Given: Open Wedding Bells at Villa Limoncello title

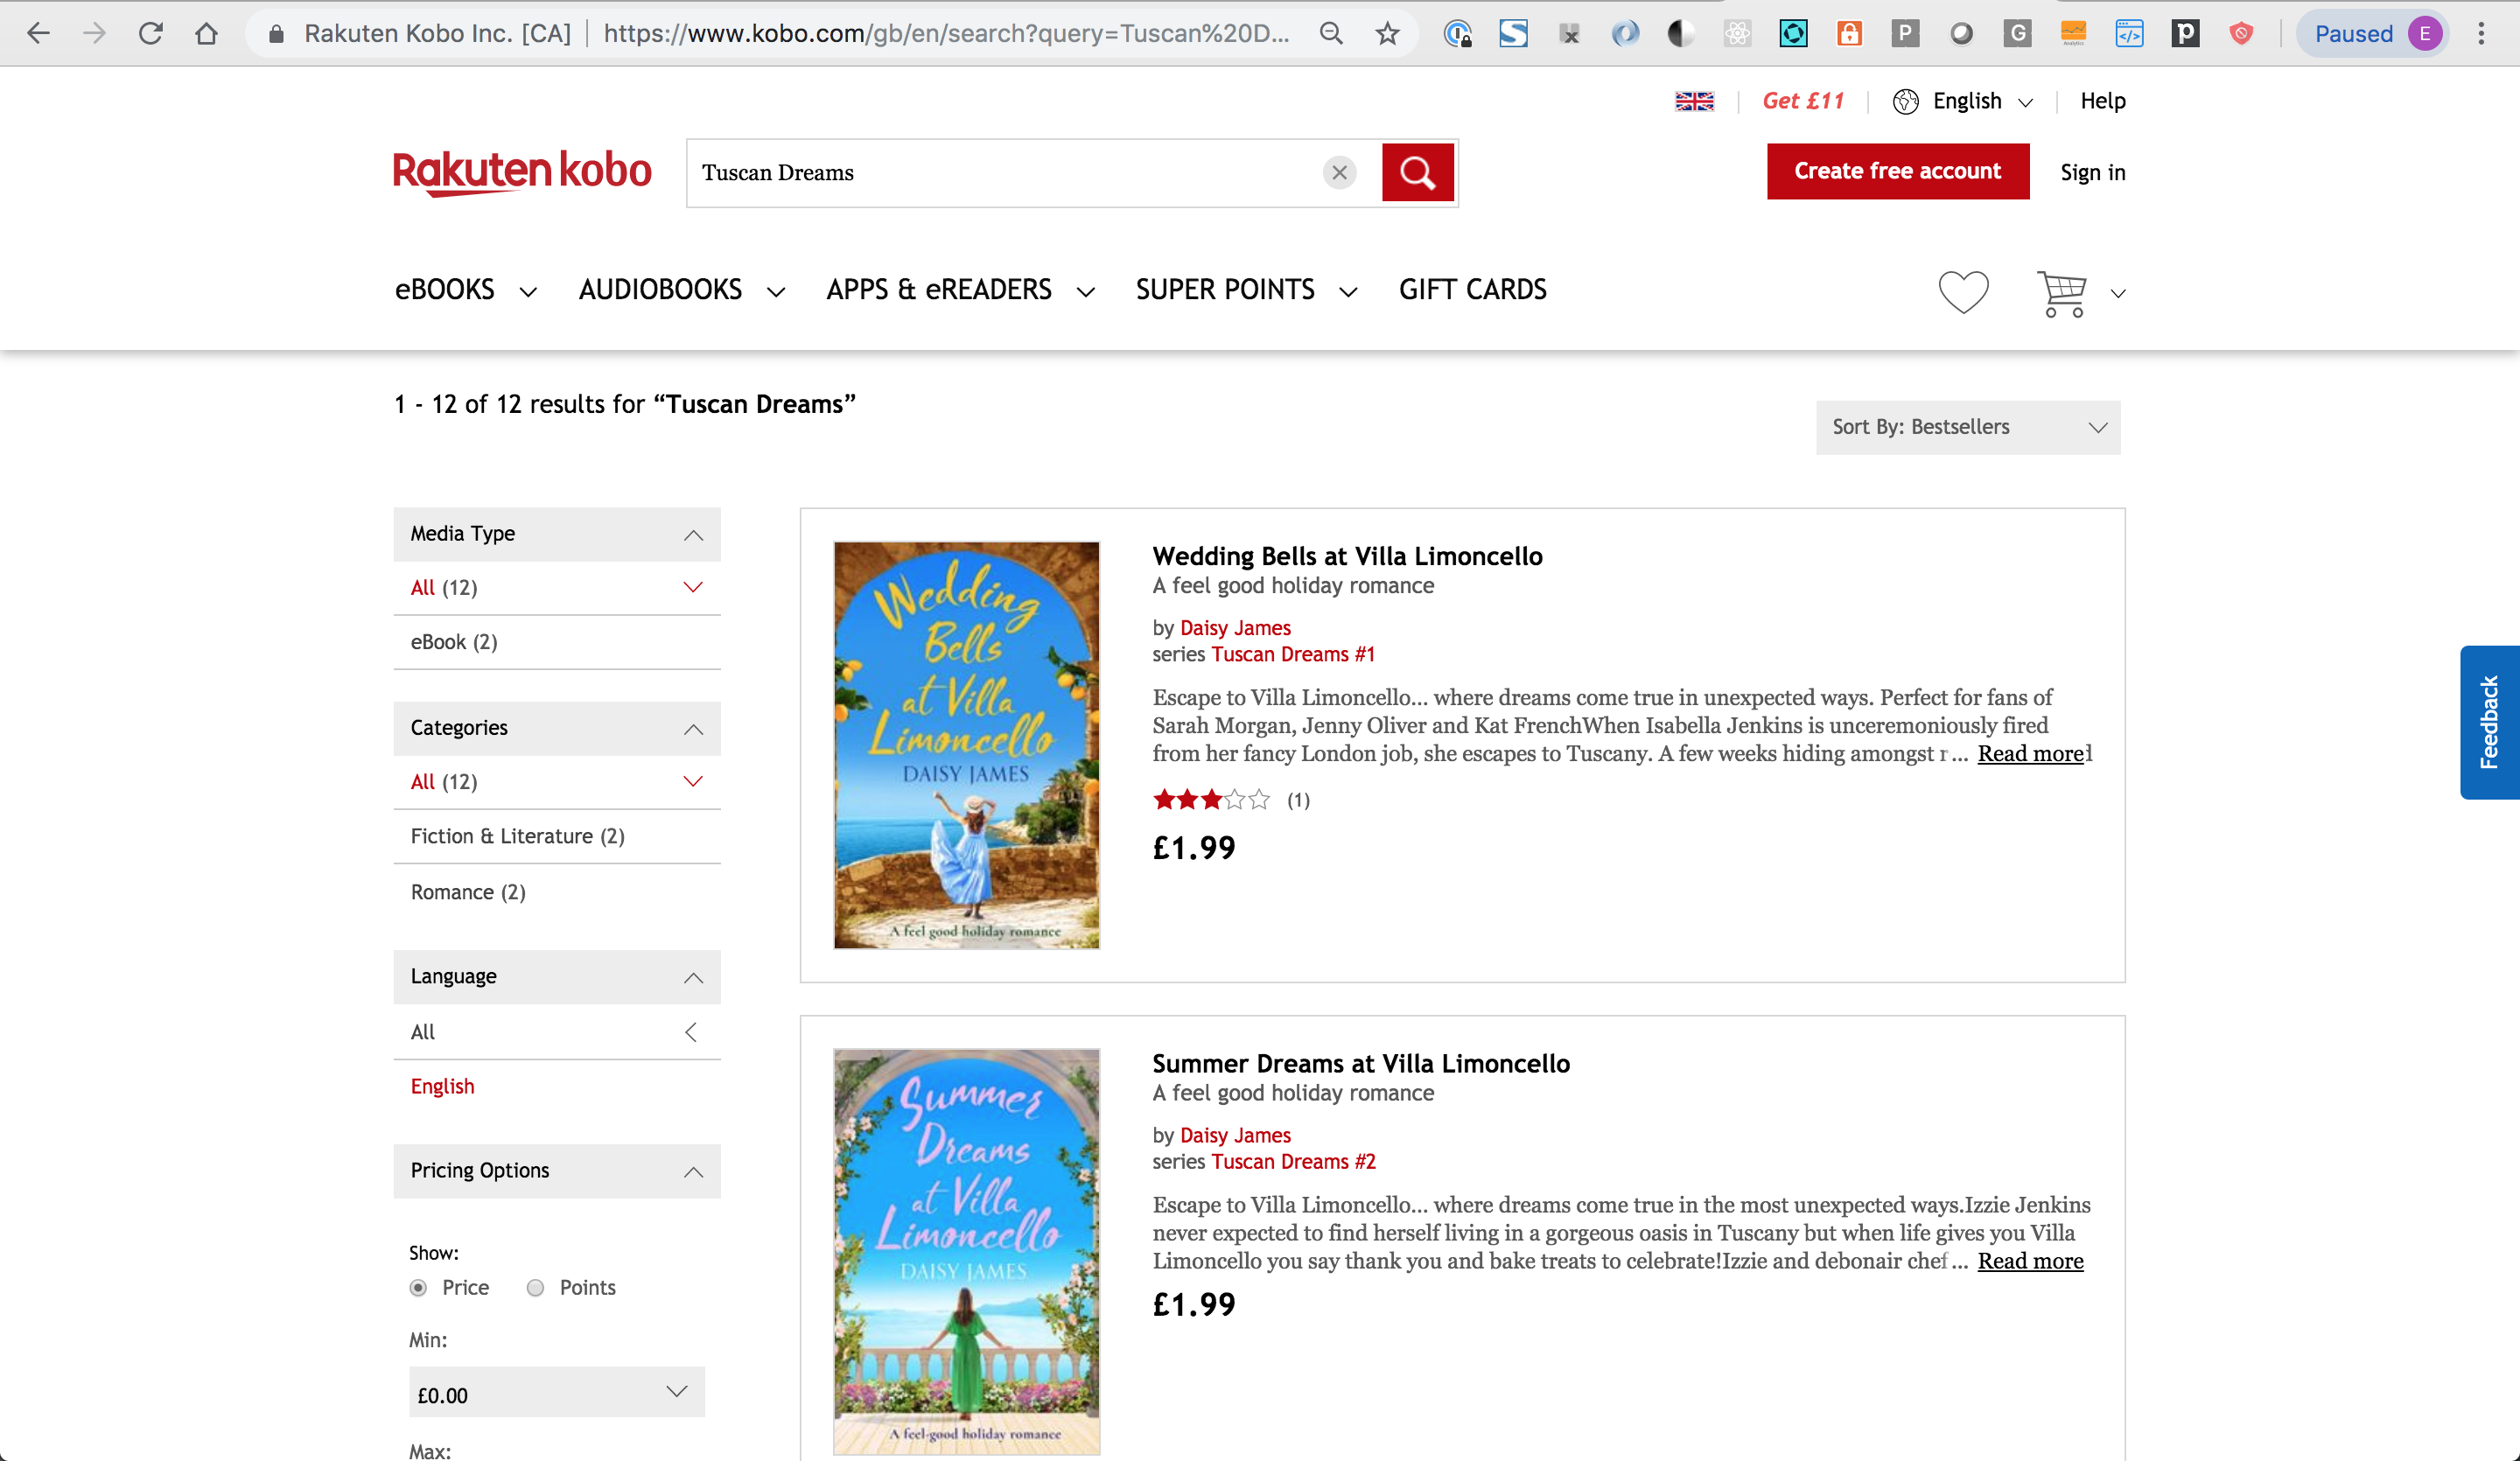Looking at the screenshot, I should click(x=1347, y=556).
